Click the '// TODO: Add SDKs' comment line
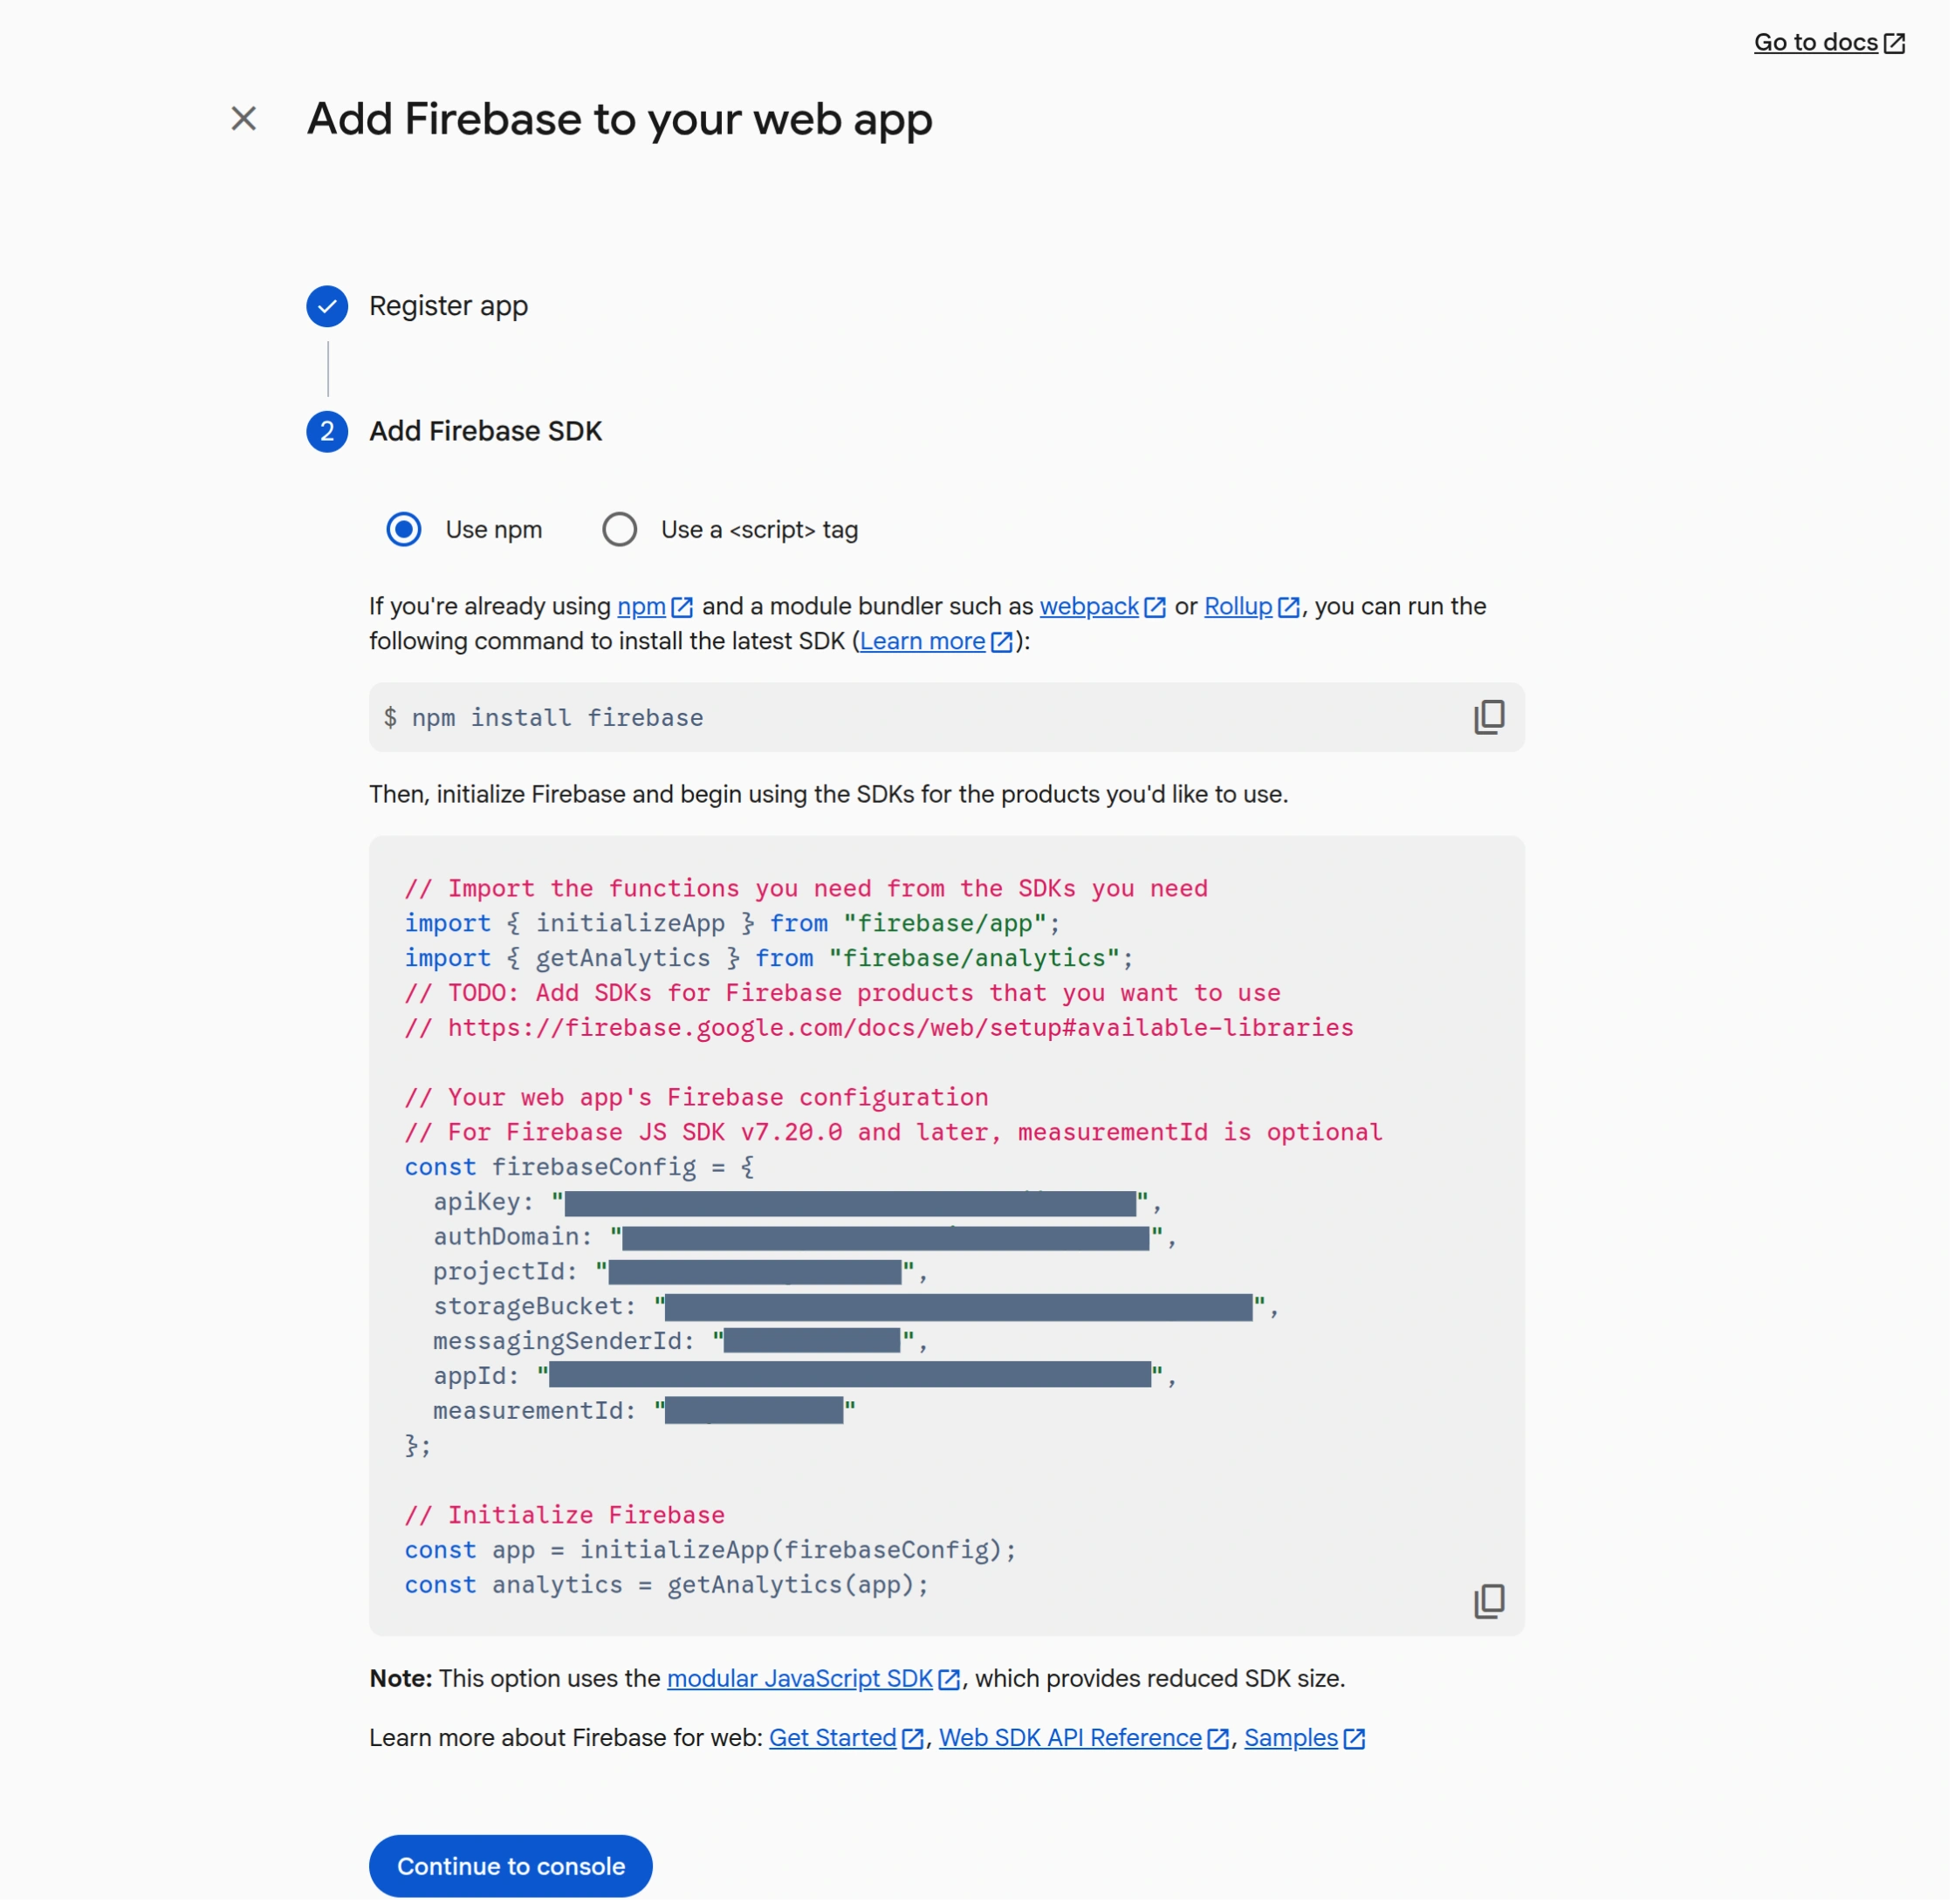 (845, 995)
